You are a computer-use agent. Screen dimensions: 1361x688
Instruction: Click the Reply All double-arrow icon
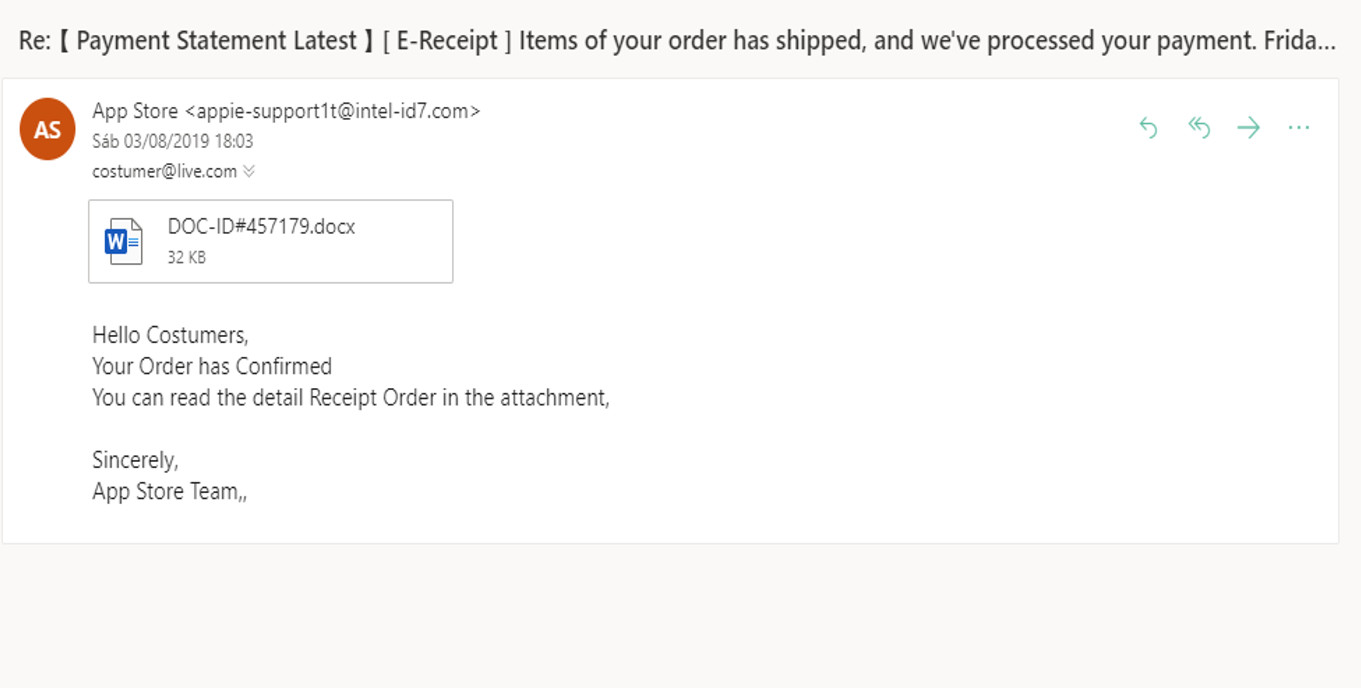point(1198,128)
